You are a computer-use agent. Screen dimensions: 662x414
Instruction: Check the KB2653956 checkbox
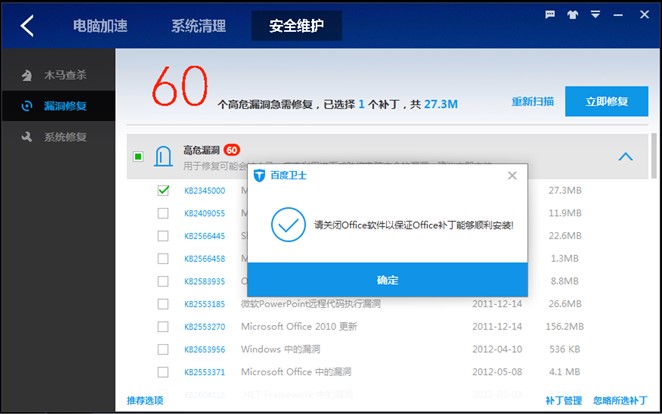click(x=163, y=349)
